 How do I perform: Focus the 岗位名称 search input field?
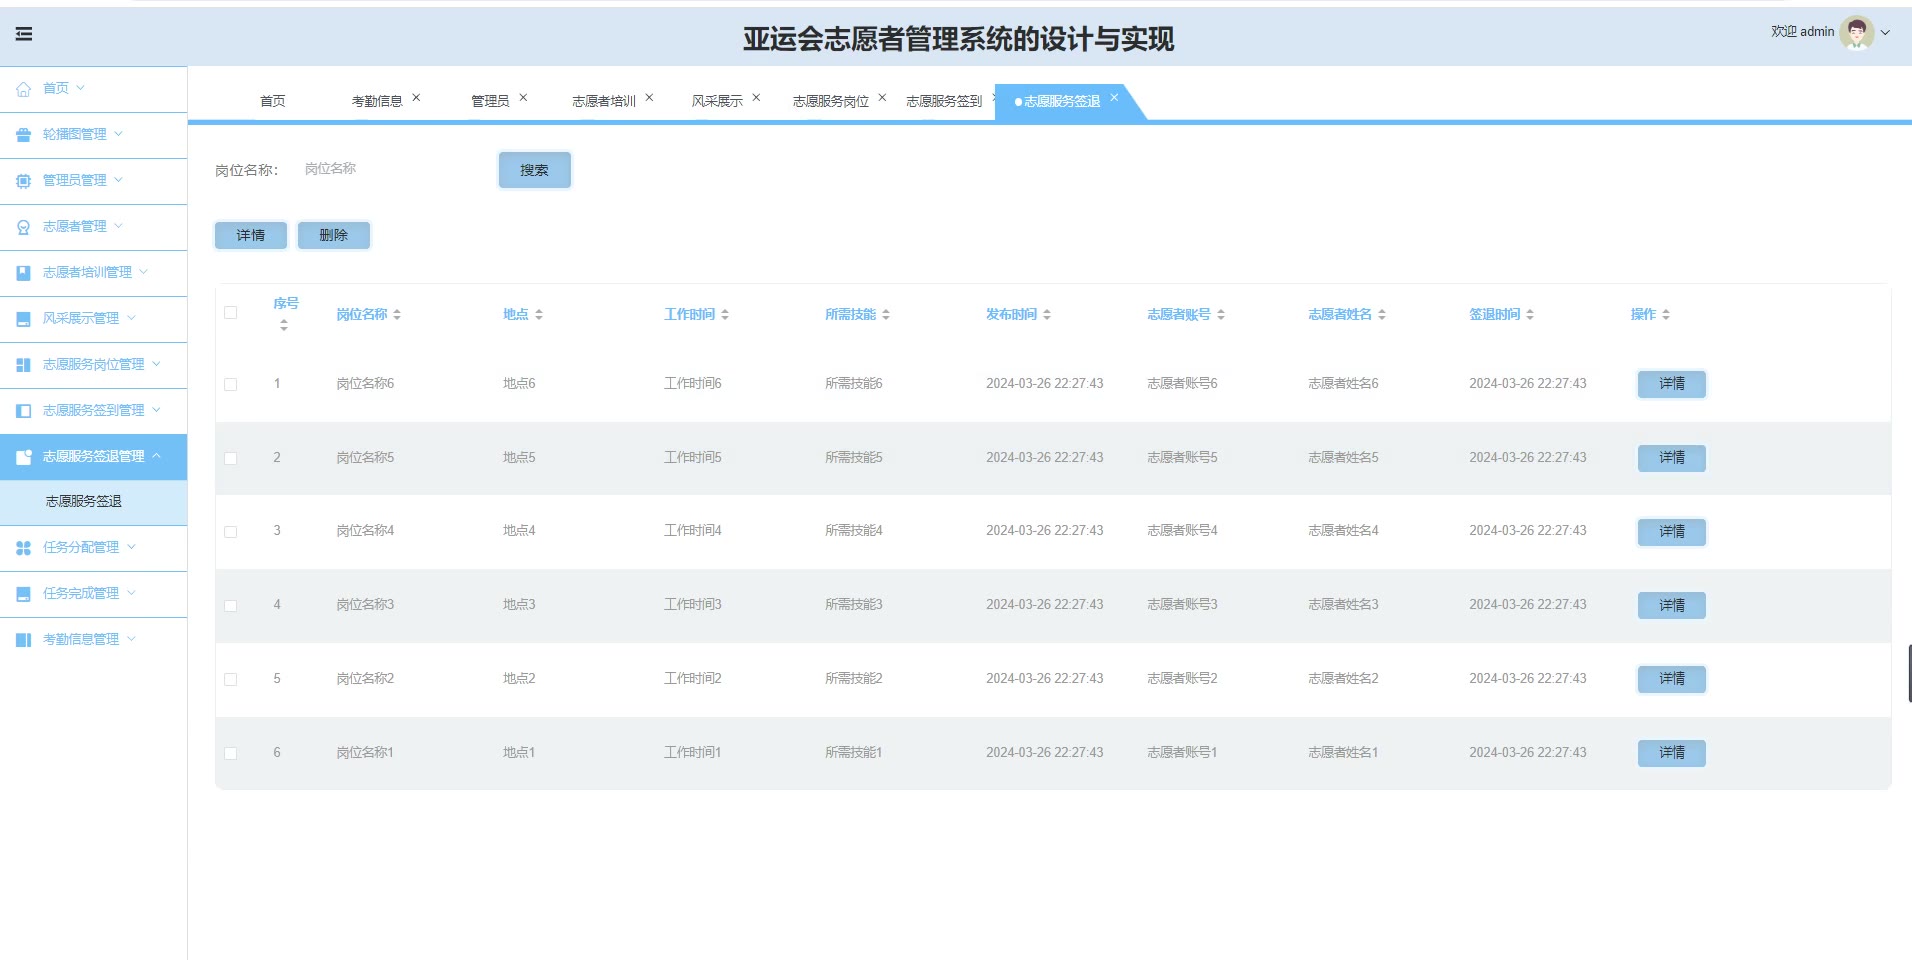390,169
